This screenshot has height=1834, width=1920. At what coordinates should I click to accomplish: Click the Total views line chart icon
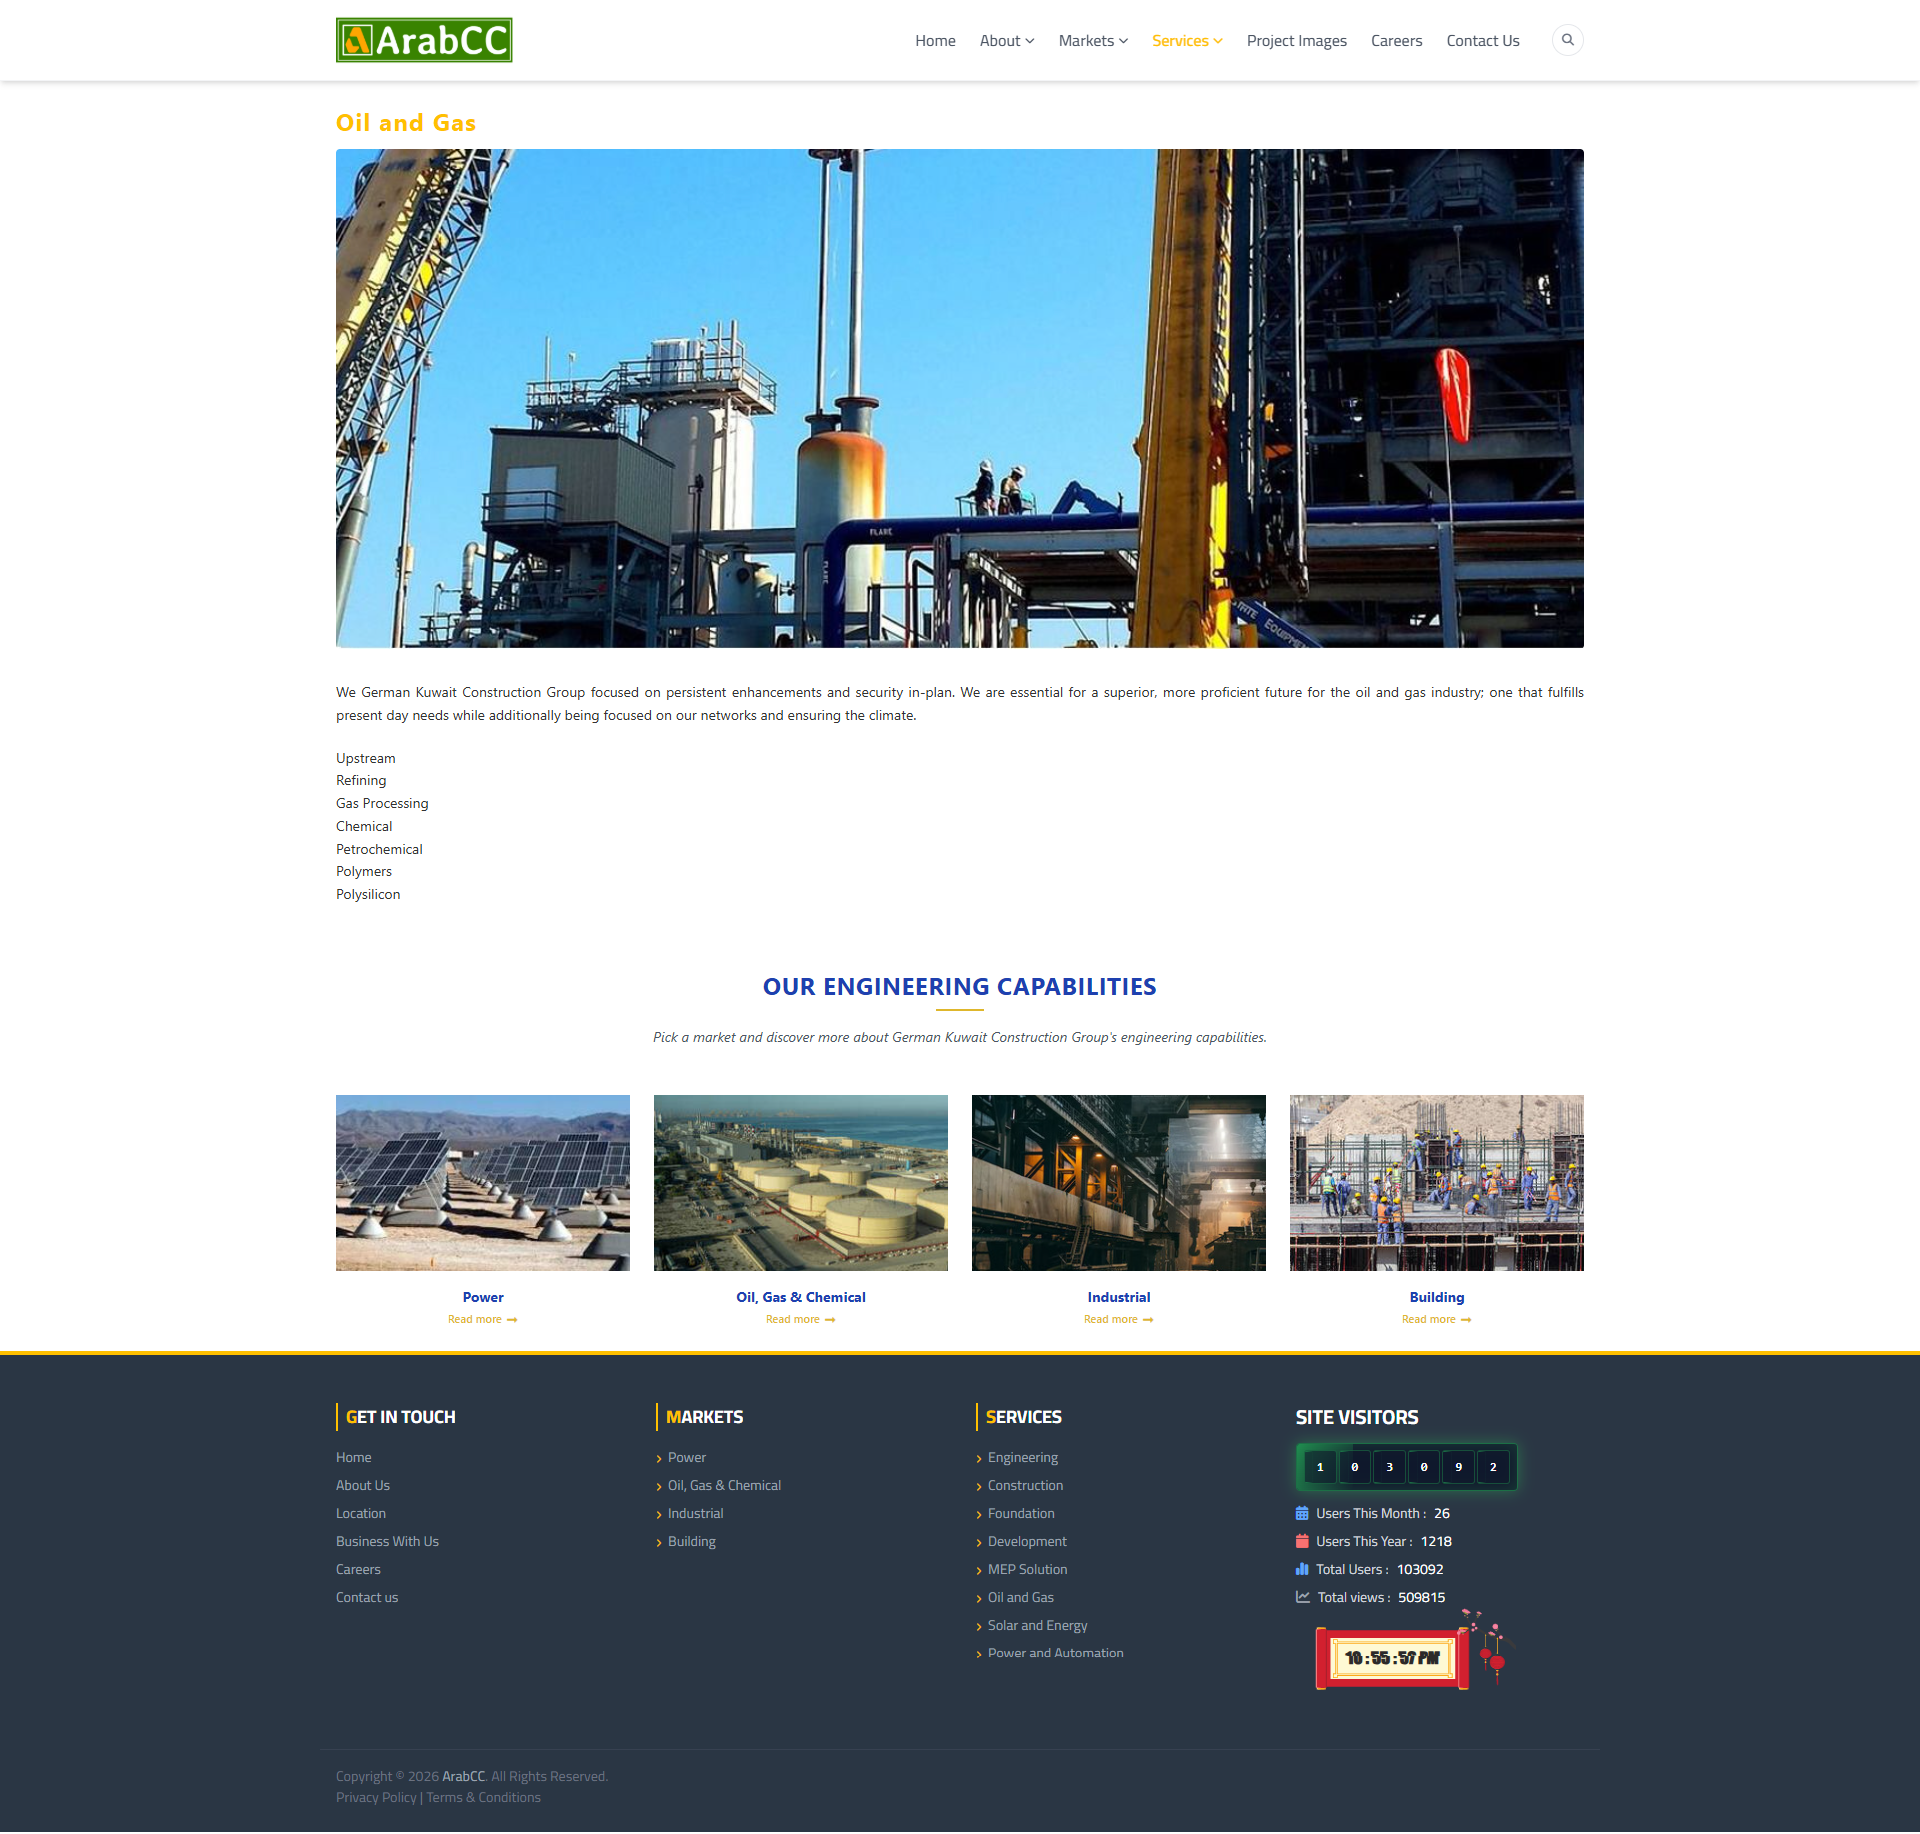point(1303,1597)
